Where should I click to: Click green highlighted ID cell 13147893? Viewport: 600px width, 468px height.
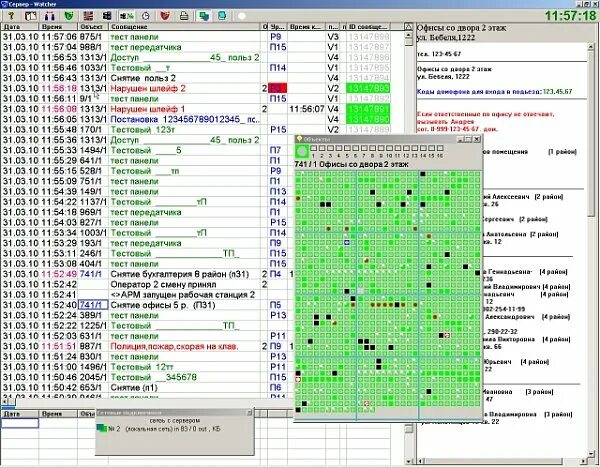pyautogui.click(x=368, y=88)
